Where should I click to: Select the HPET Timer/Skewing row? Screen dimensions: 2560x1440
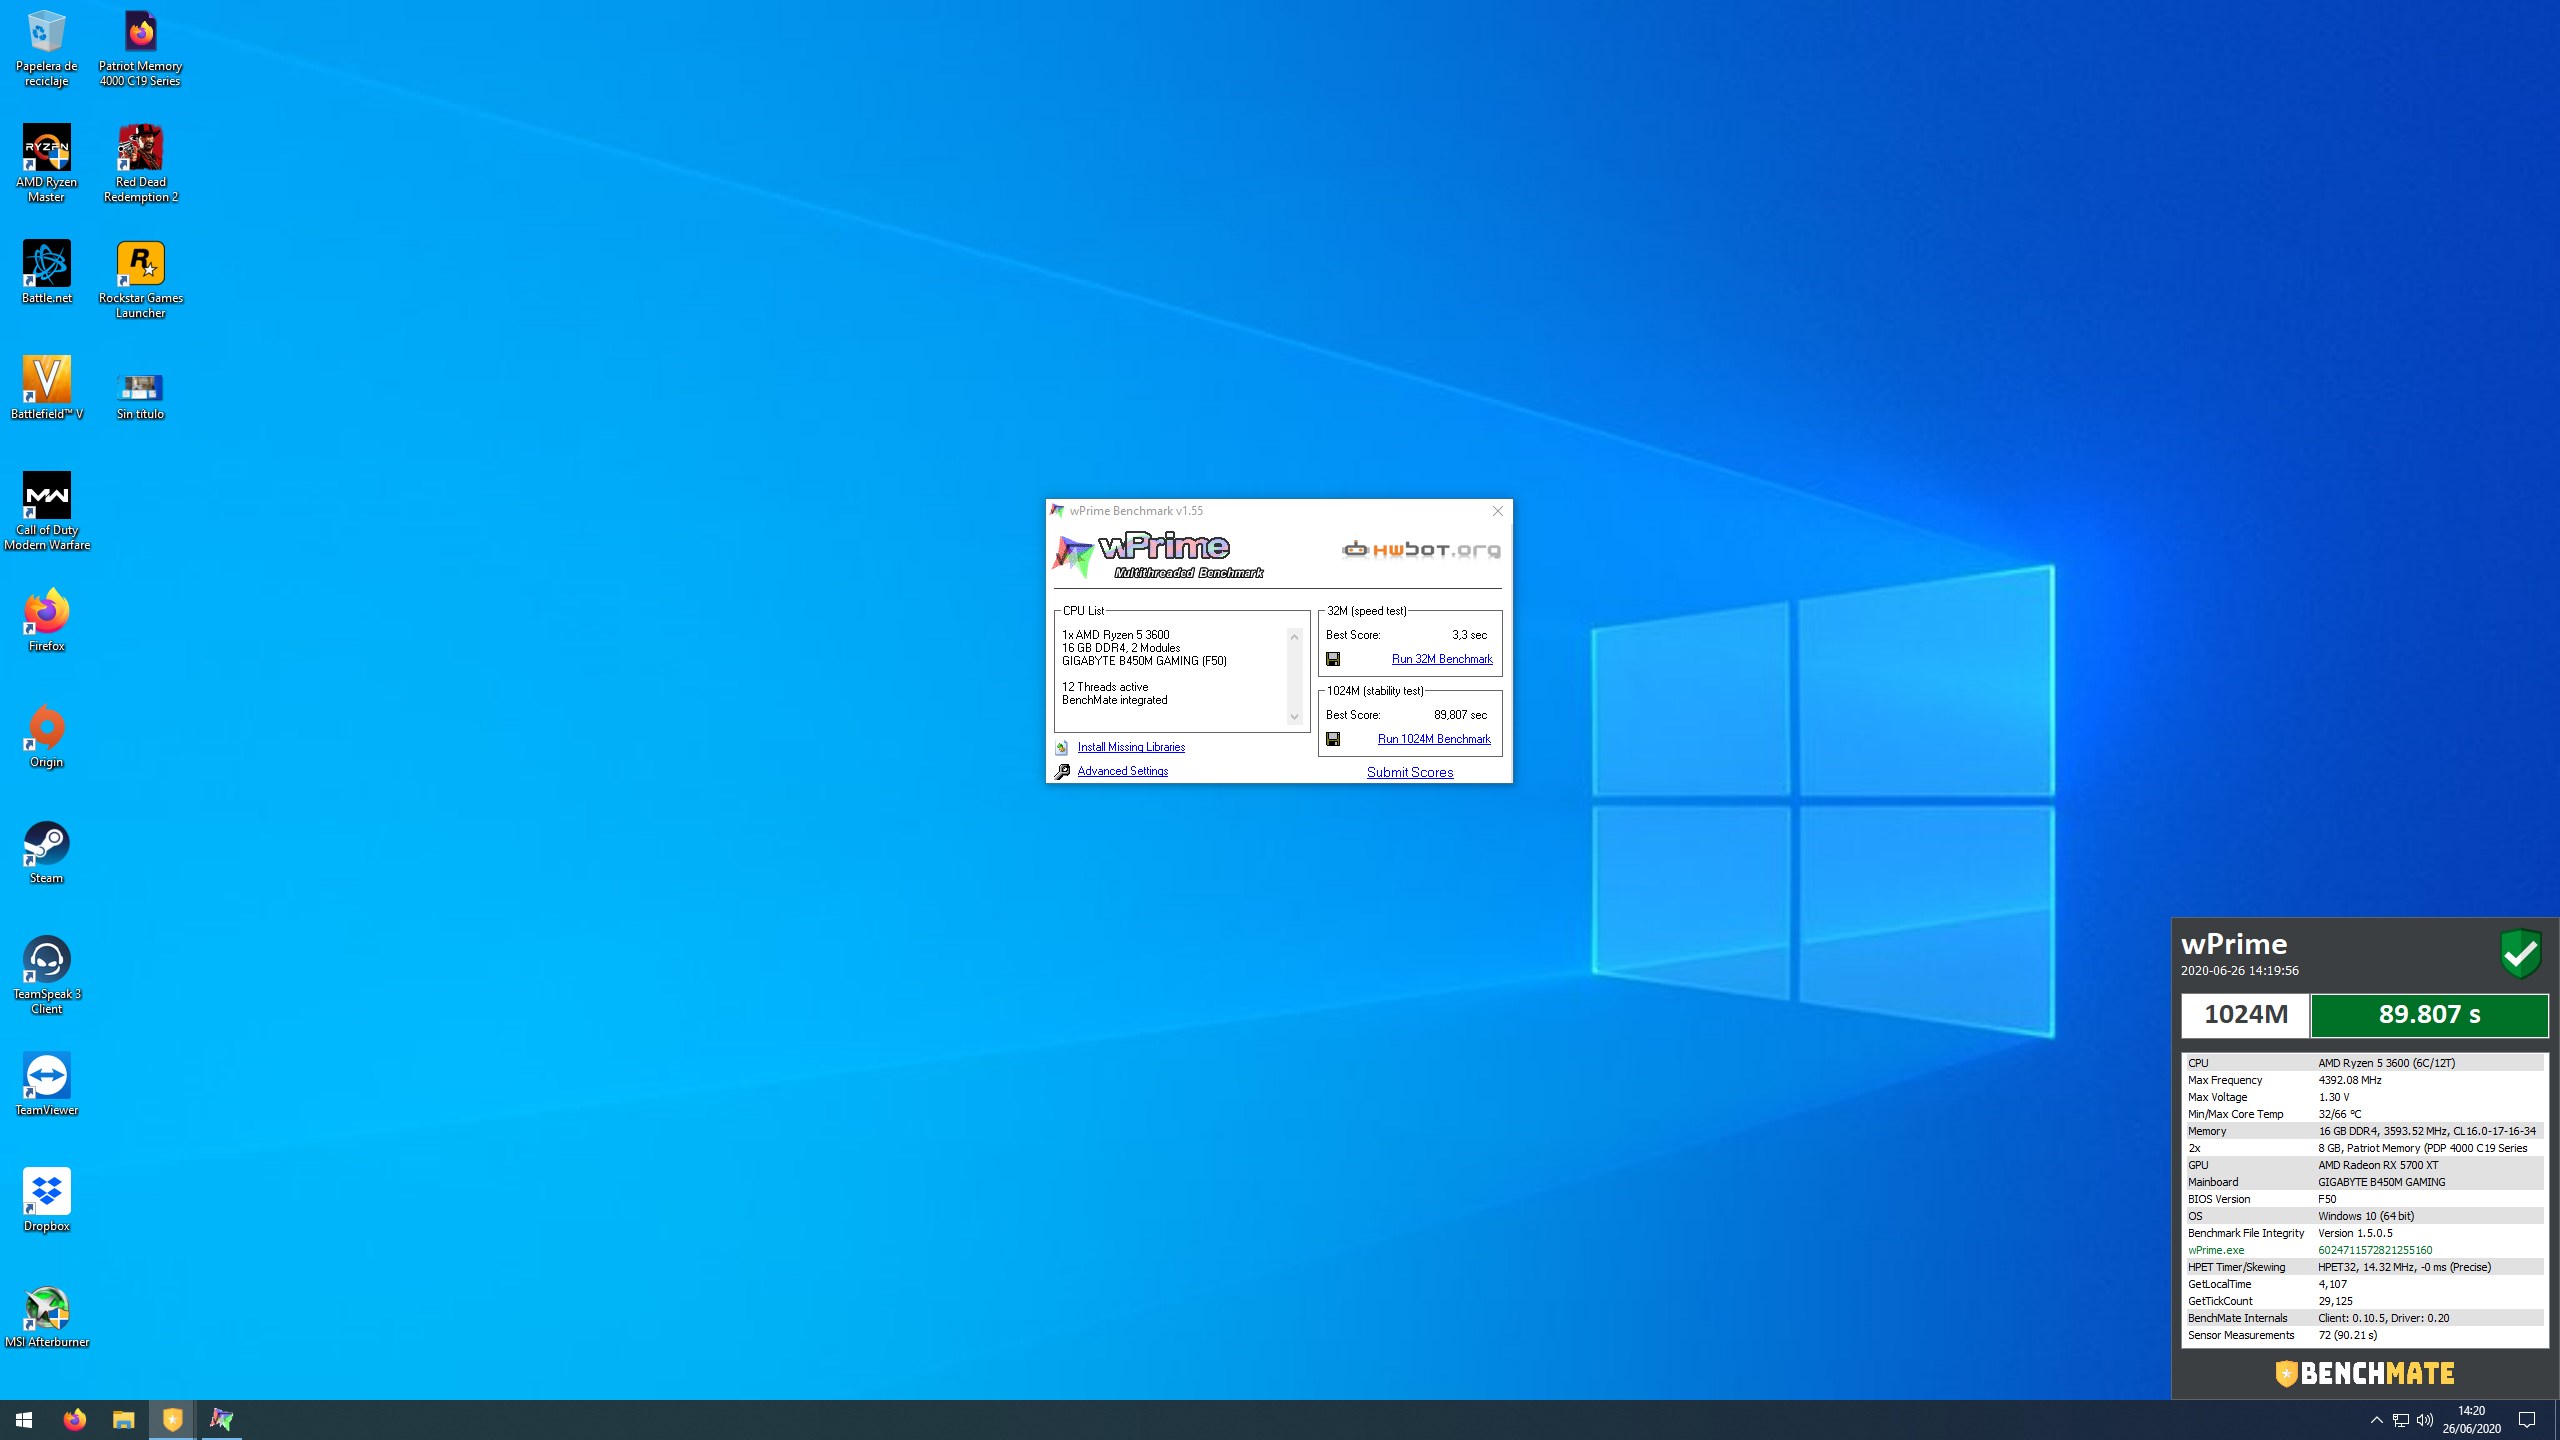click(2364, 1267)
